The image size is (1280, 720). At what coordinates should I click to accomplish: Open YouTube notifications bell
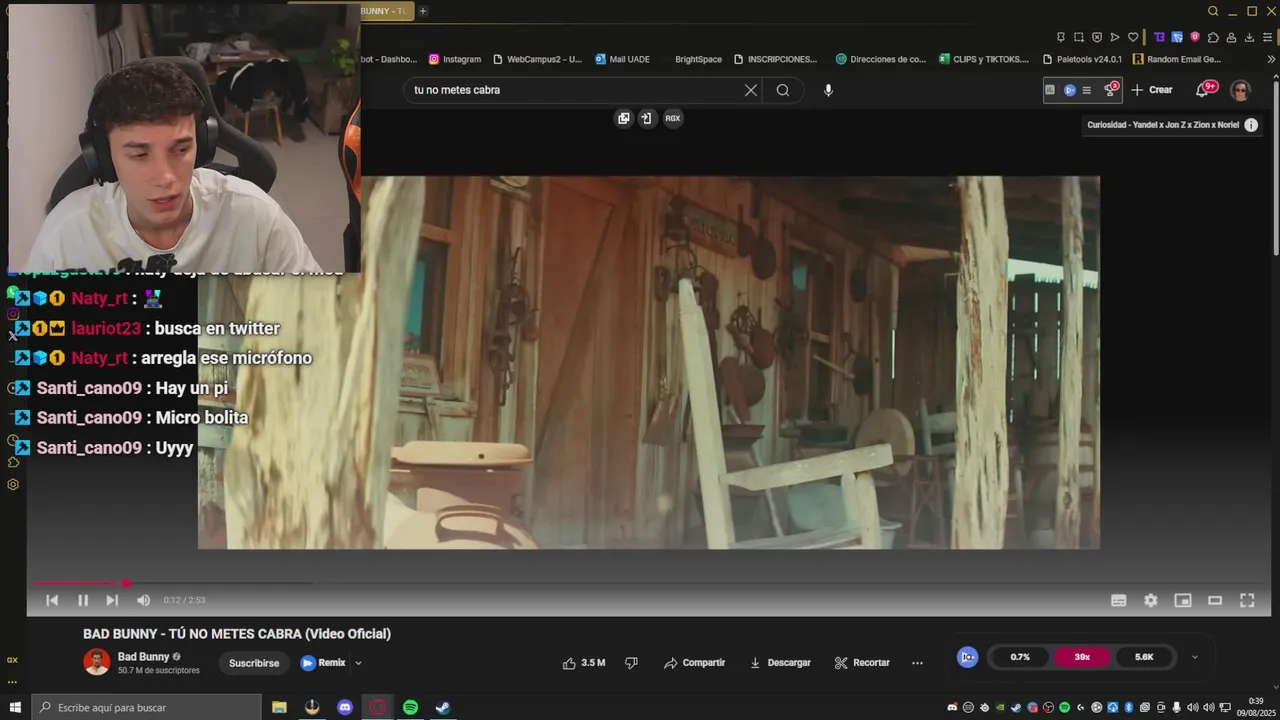[x=1203, y=90]
